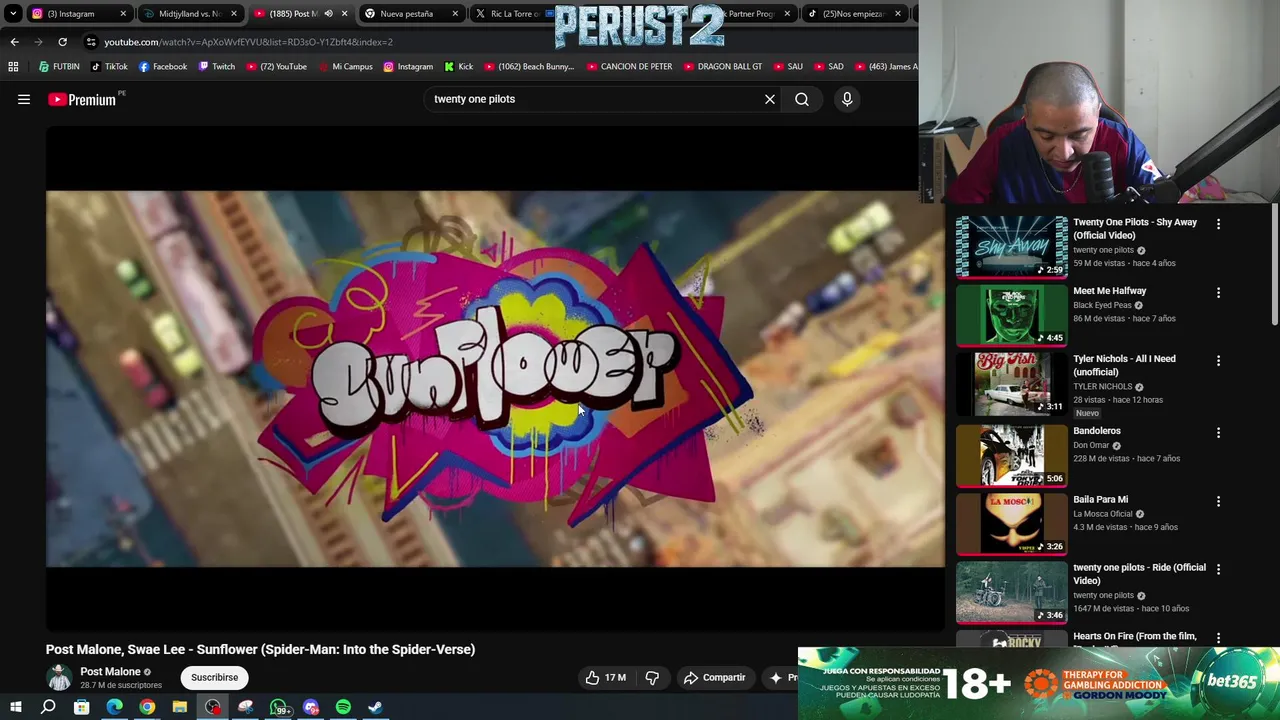The image size is (1280, 720).
Task: Dislike the Sunflower video
Action: [652, 677]
